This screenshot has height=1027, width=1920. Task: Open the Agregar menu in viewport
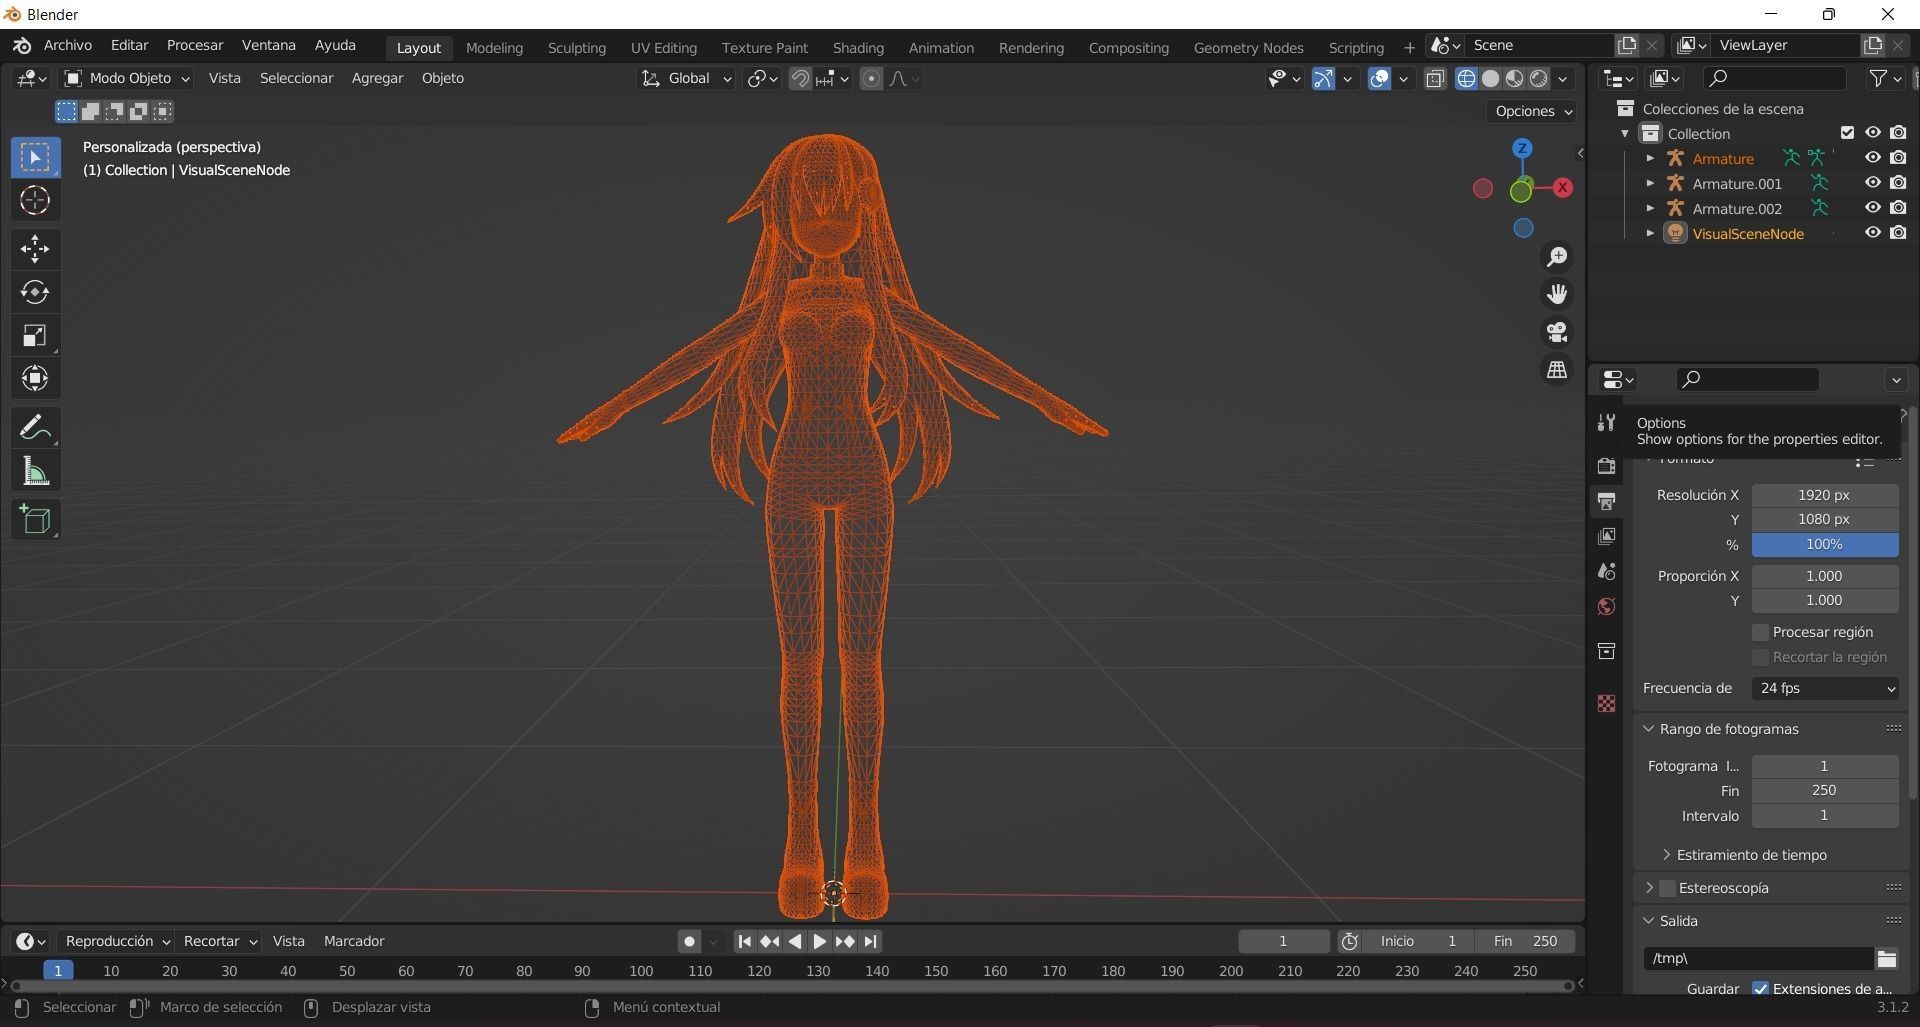(377, 78)
